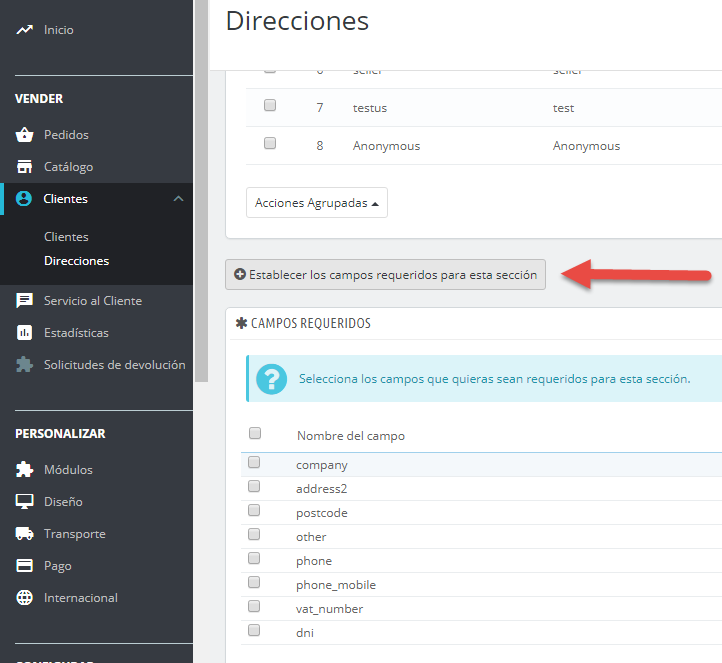Open Internacional menu item

point(81,598)
